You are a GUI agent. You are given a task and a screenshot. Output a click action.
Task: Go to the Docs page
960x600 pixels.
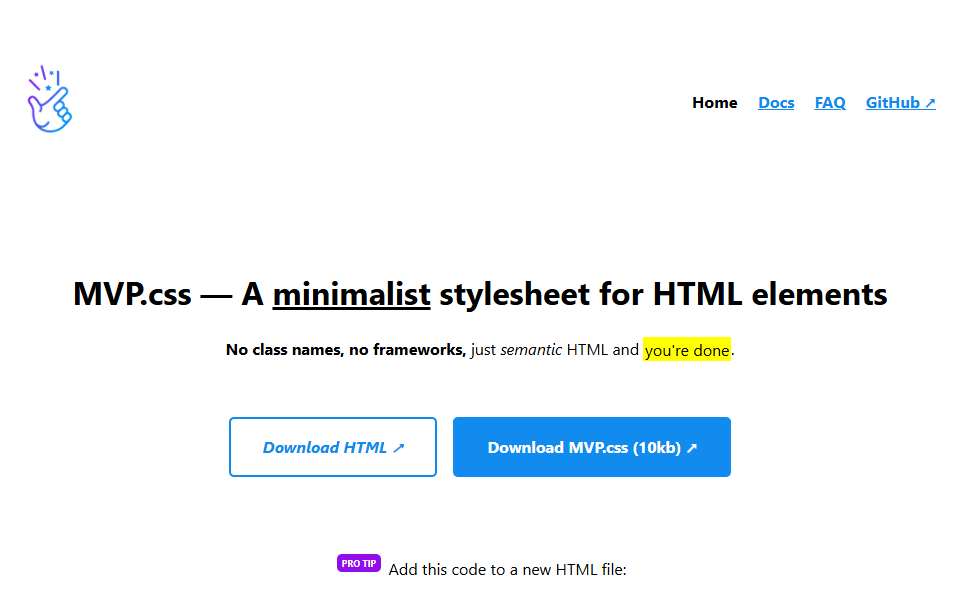coord(776,103)
